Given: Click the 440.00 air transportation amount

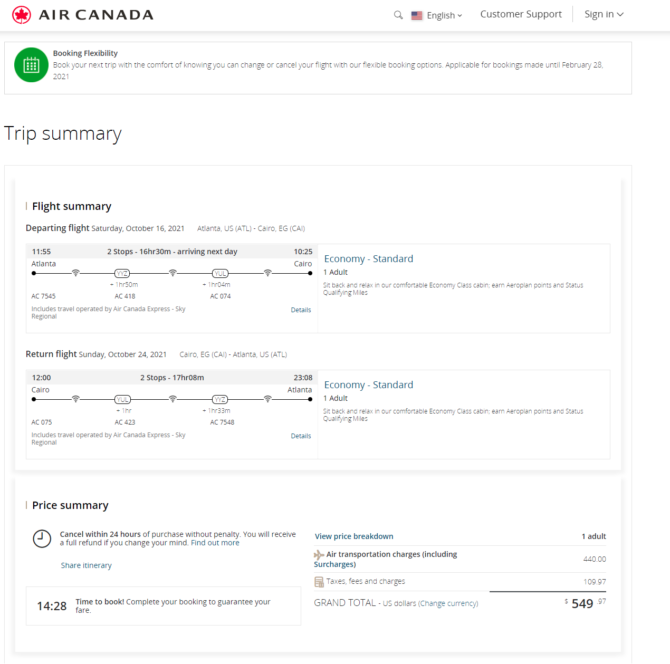Looking at the screenshot, I should click(594, 559).
